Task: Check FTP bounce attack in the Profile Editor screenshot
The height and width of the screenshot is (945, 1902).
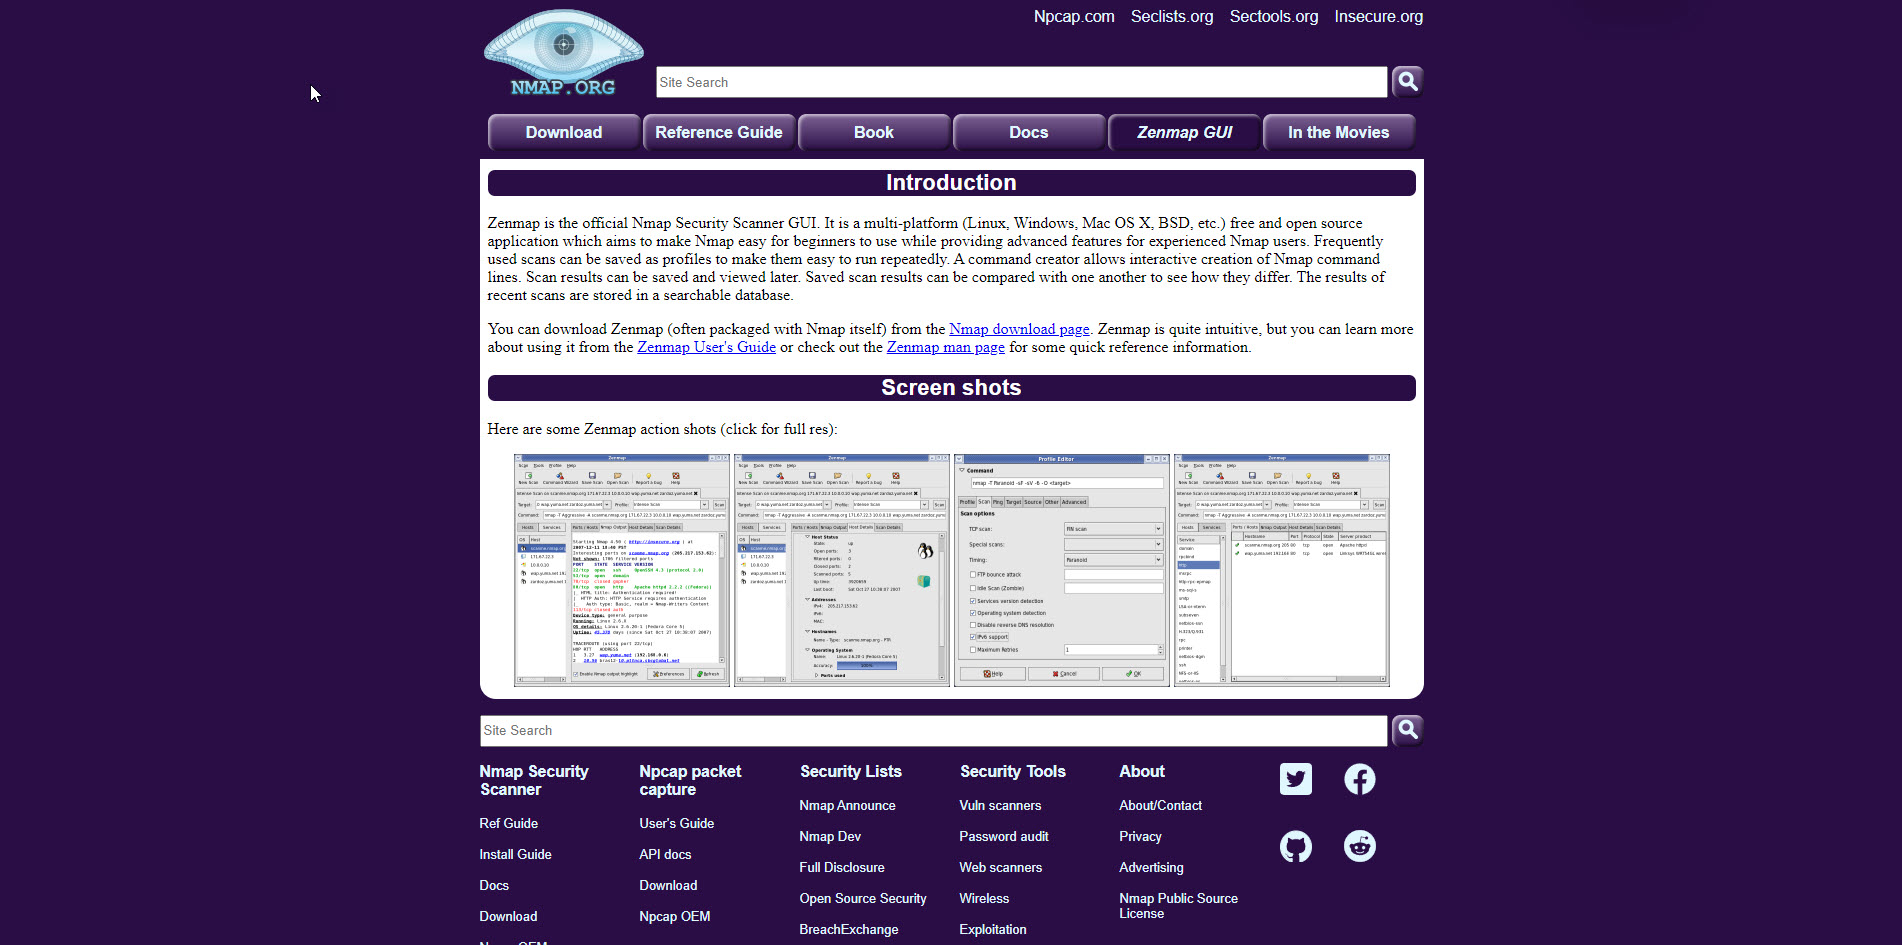Action: [972, 575]
